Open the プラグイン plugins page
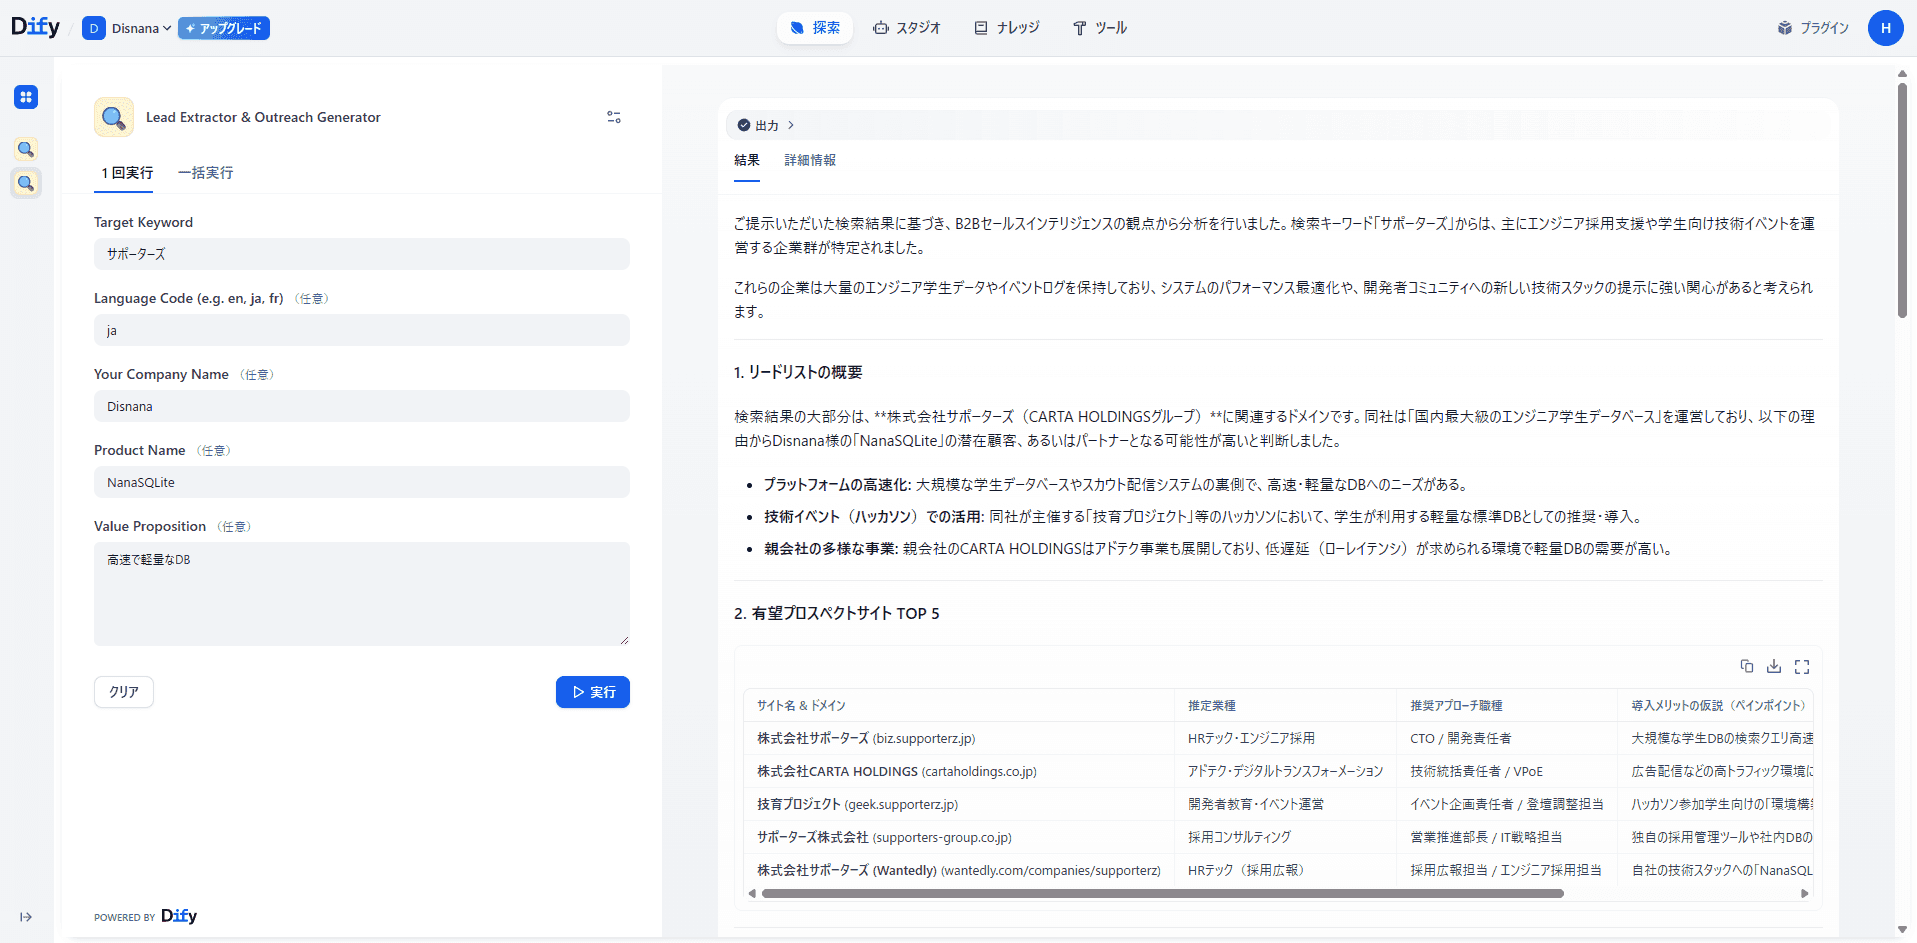The image size is (1917, 943). point(1813,28)
